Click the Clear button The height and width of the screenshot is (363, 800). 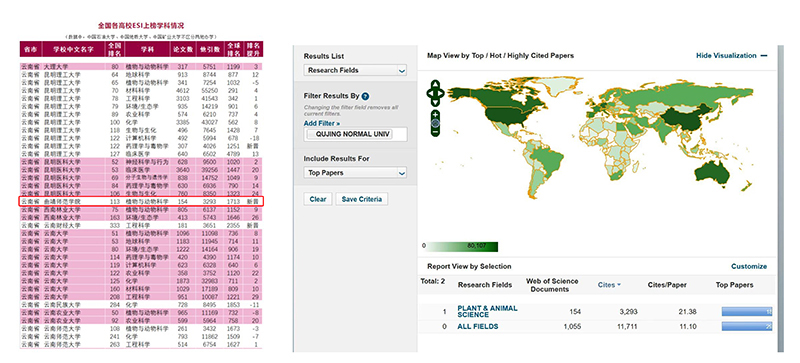318,199
